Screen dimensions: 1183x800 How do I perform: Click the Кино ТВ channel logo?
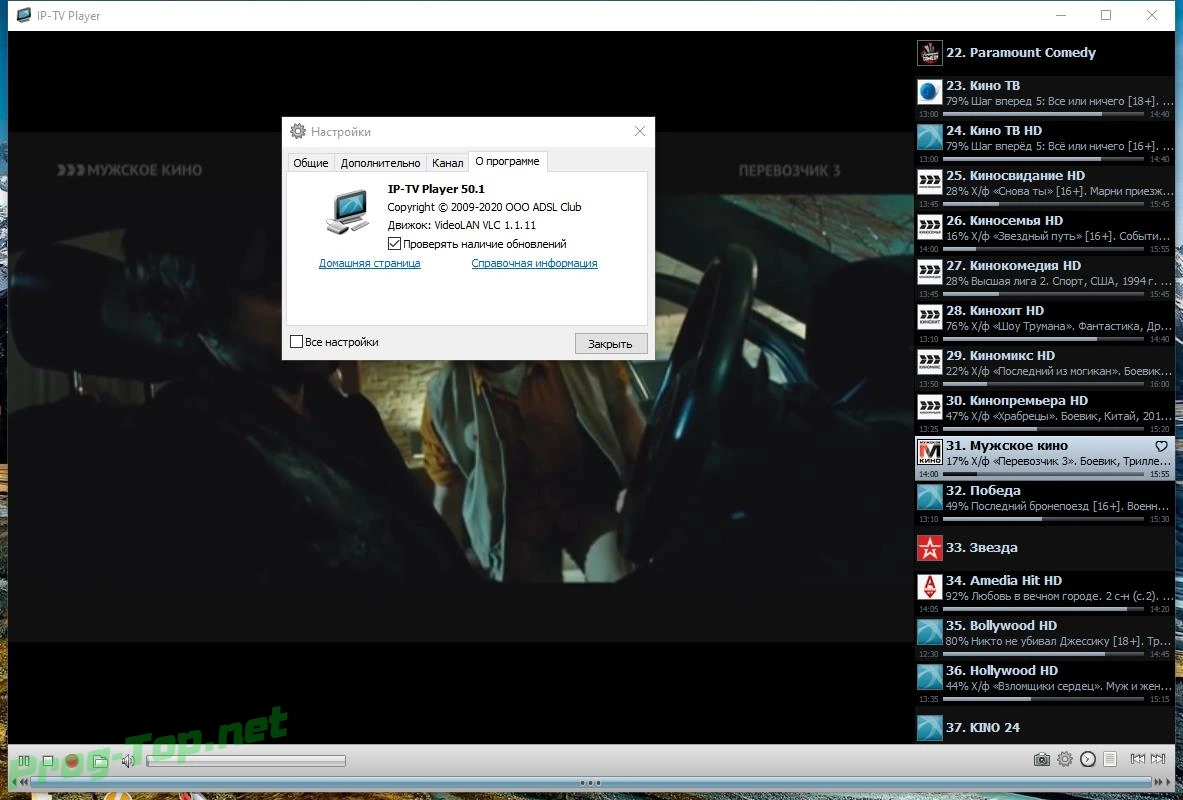coord(930,92)
